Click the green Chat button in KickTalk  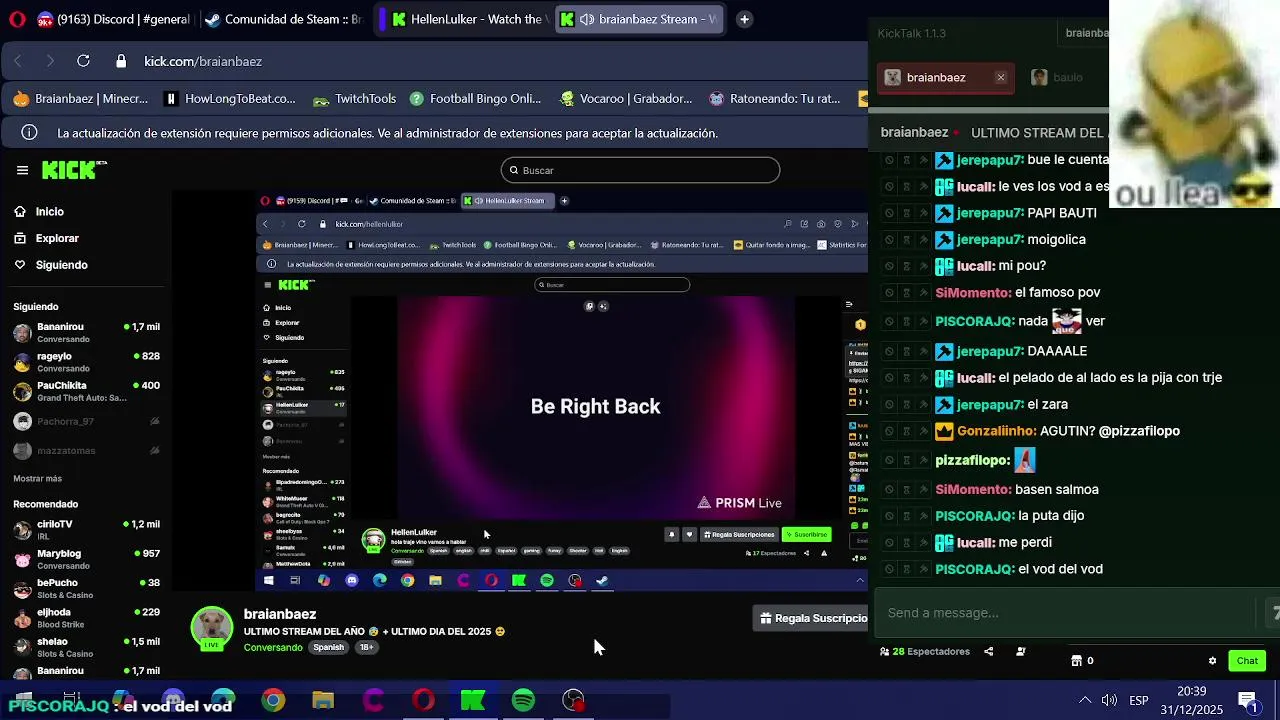pos(1247,661)
